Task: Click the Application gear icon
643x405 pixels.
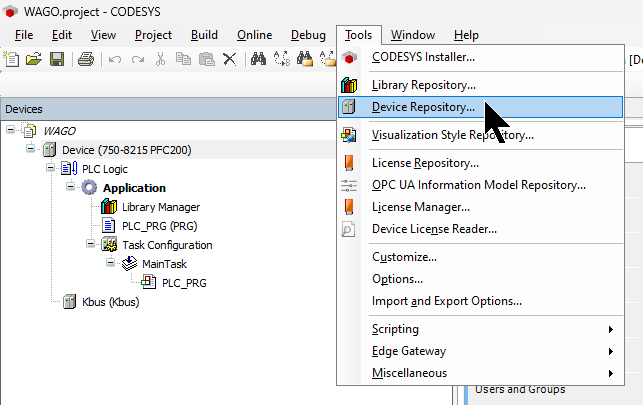Action: [89, 188]
